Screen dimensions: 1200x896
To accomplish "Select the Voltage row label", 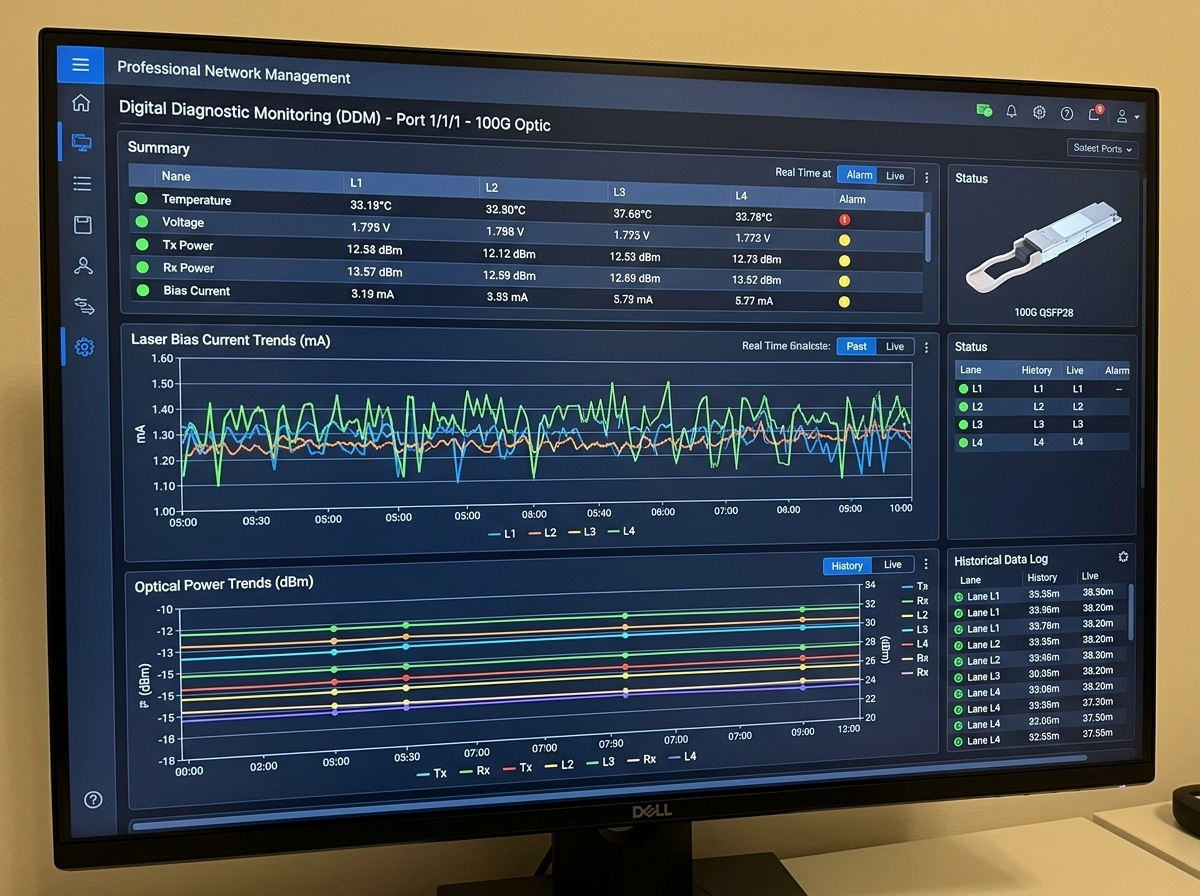I will click(183, 222).
